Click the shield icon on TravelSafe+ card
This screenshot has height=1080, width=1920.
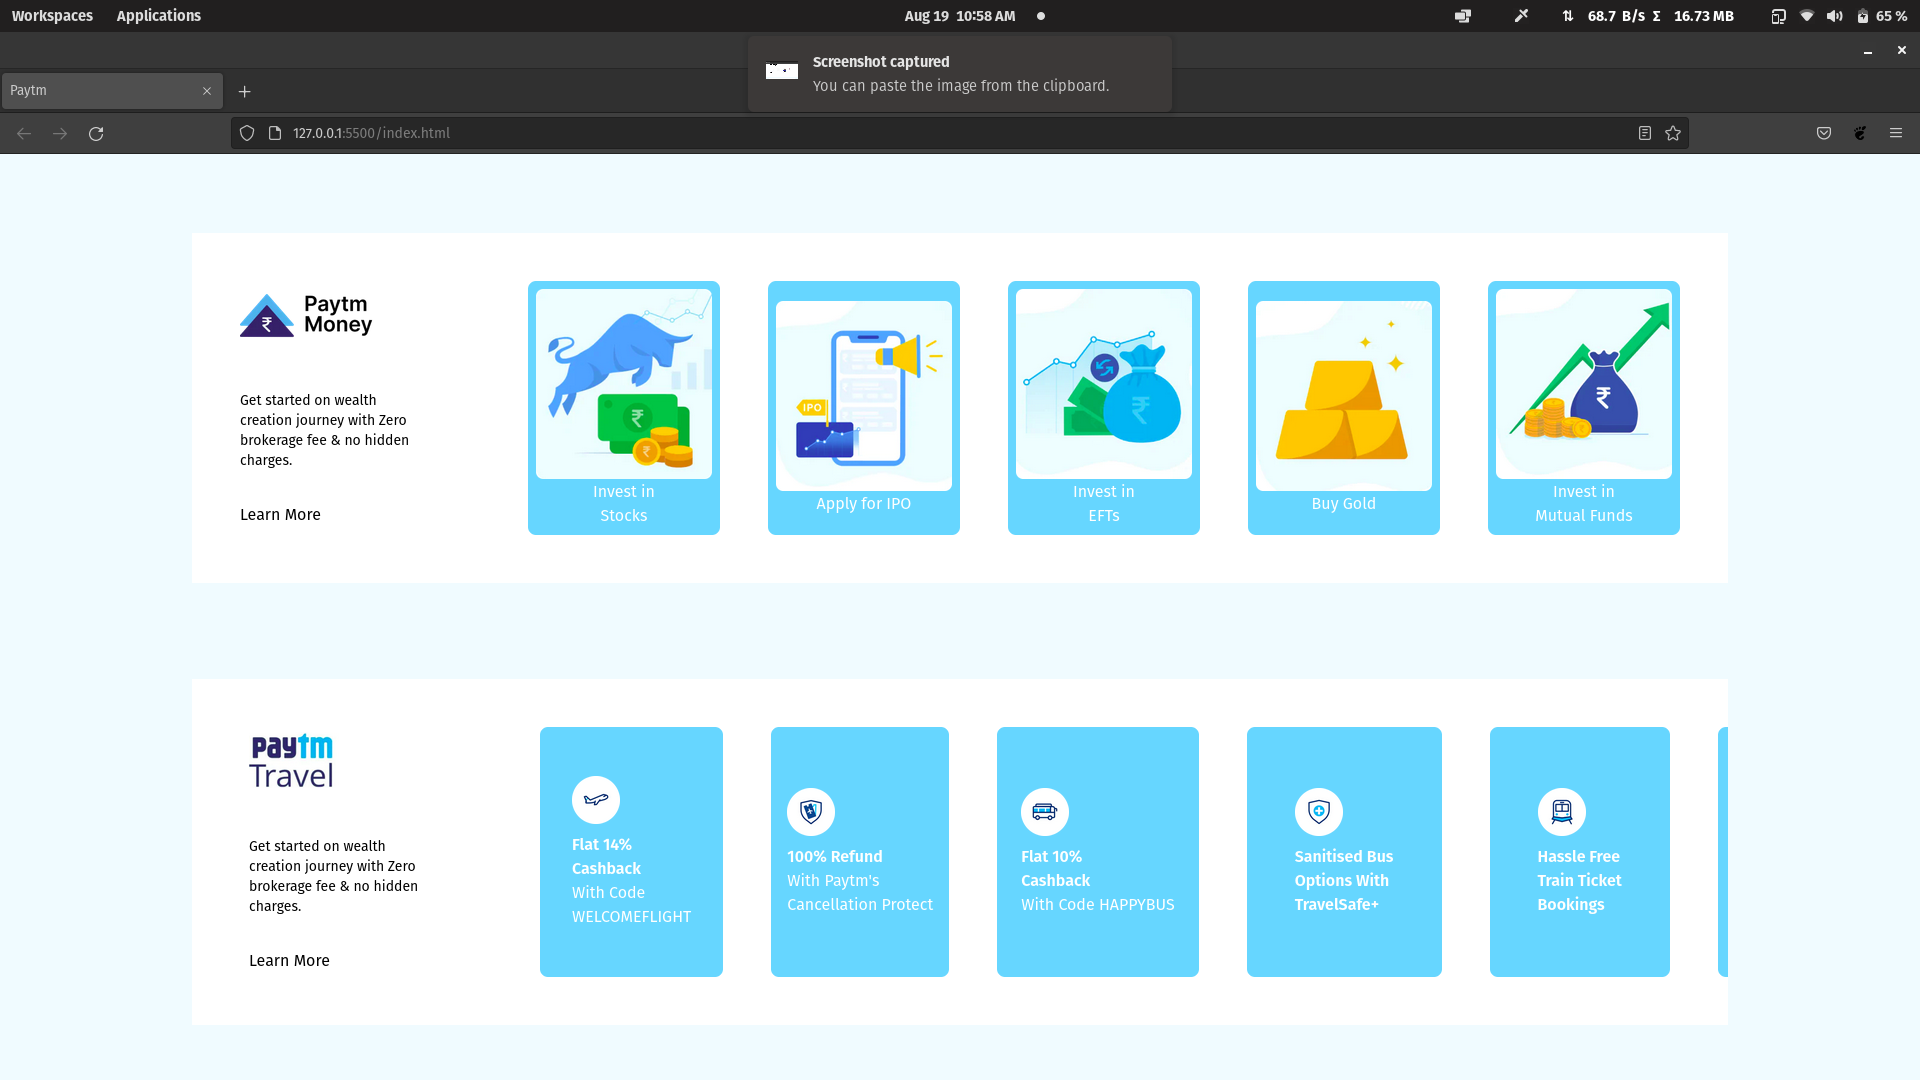(1317, 811)
